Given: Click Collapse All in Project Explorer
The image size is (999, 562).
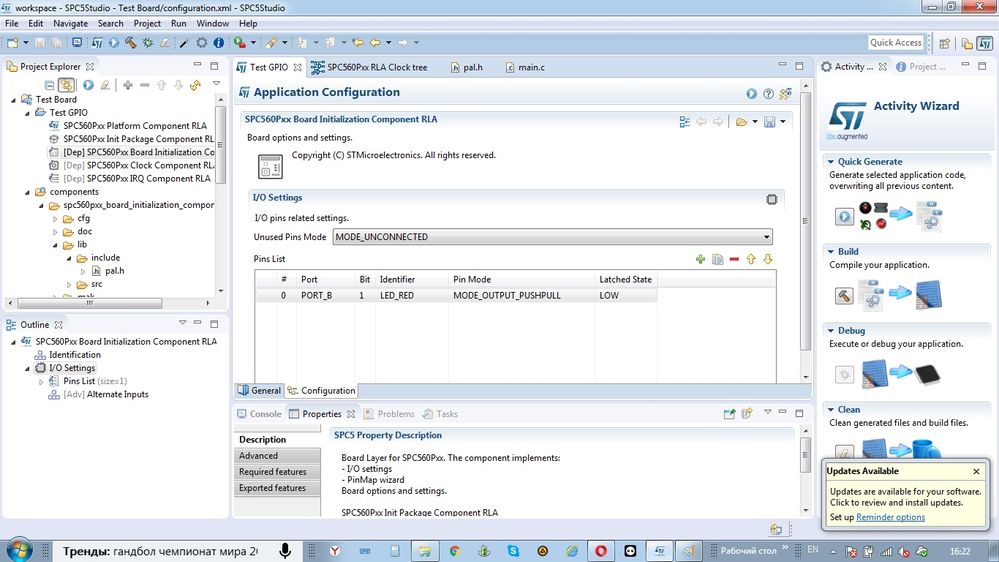Looking at the screenshot, I should (x=49, y=85).
